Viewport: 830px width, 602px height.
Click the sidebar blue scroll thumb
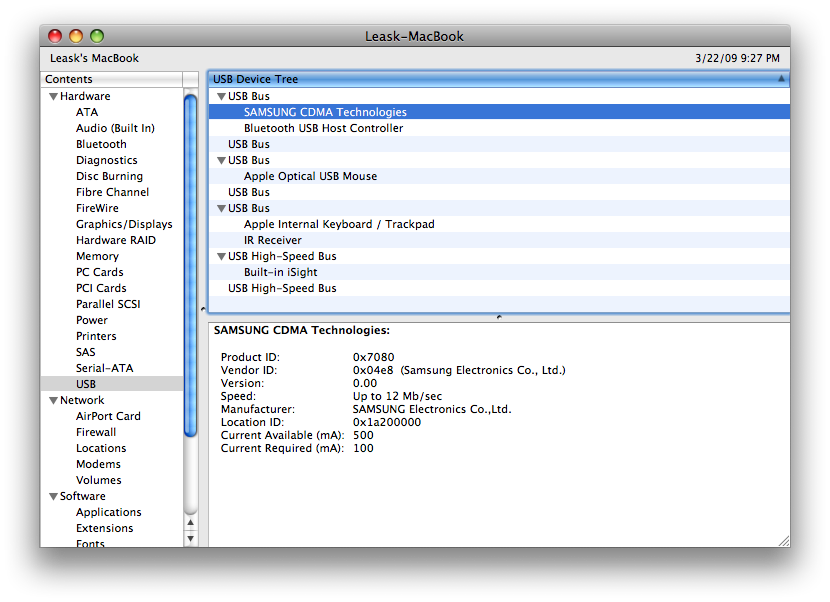point(191,265)
